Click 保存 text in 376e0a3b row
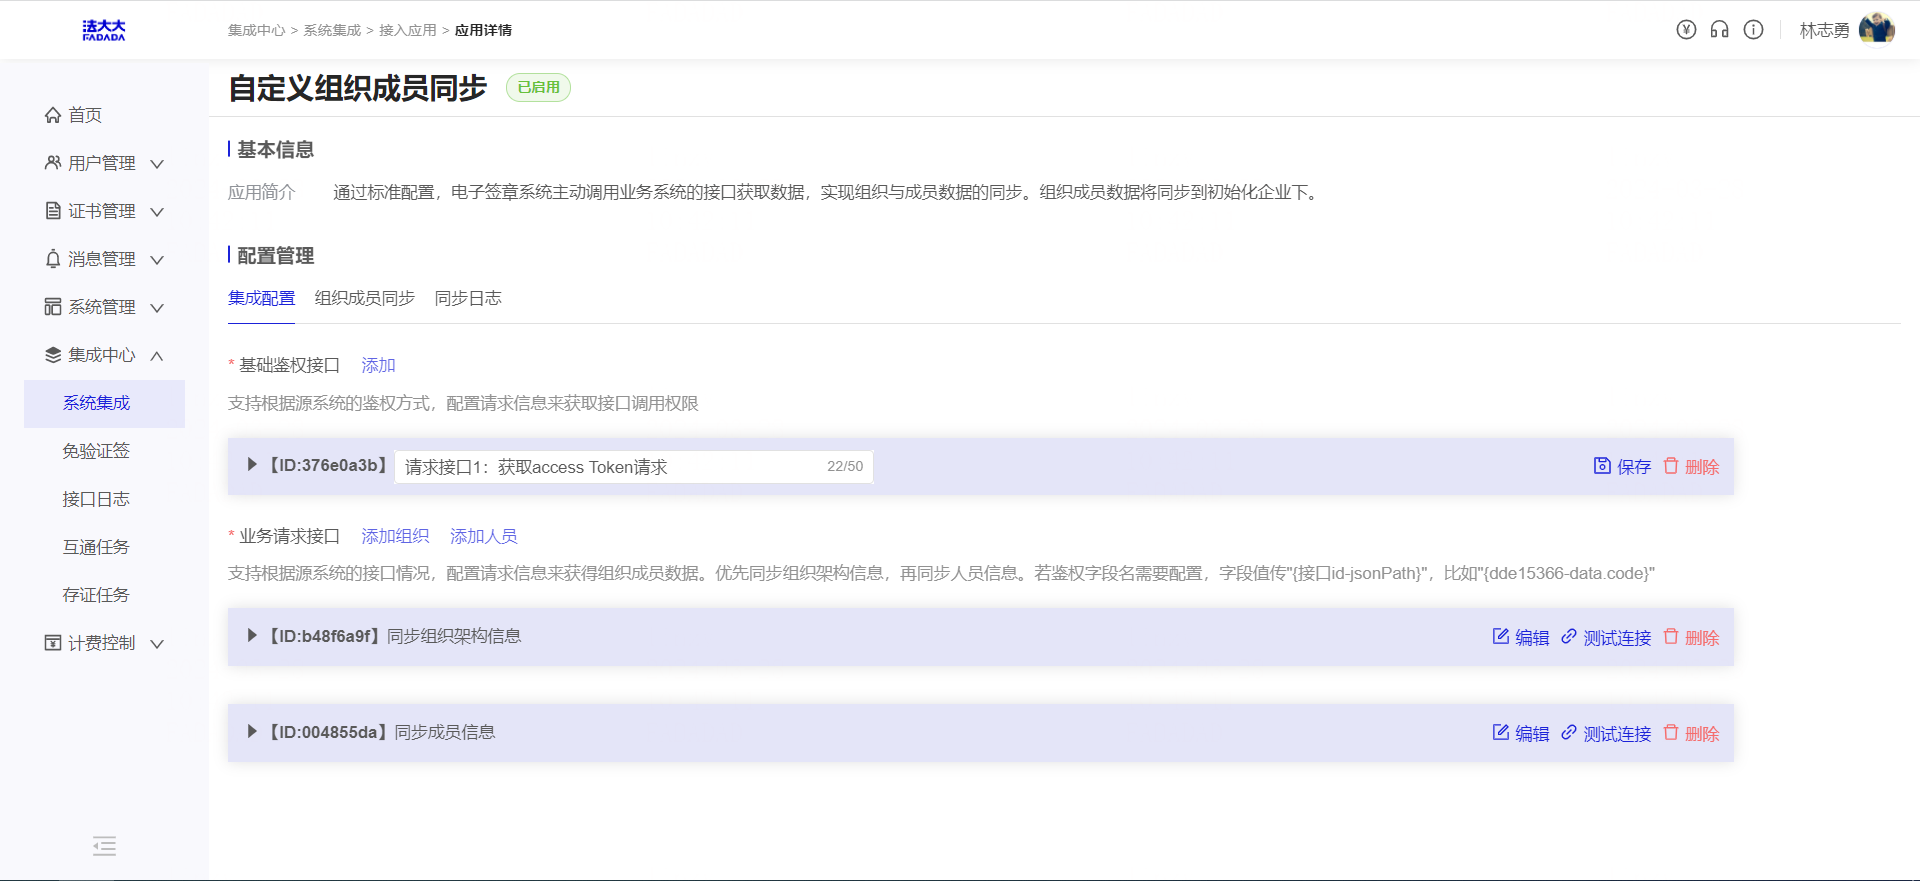The width and height of the screenshot is (1920, 881). 1634,467
